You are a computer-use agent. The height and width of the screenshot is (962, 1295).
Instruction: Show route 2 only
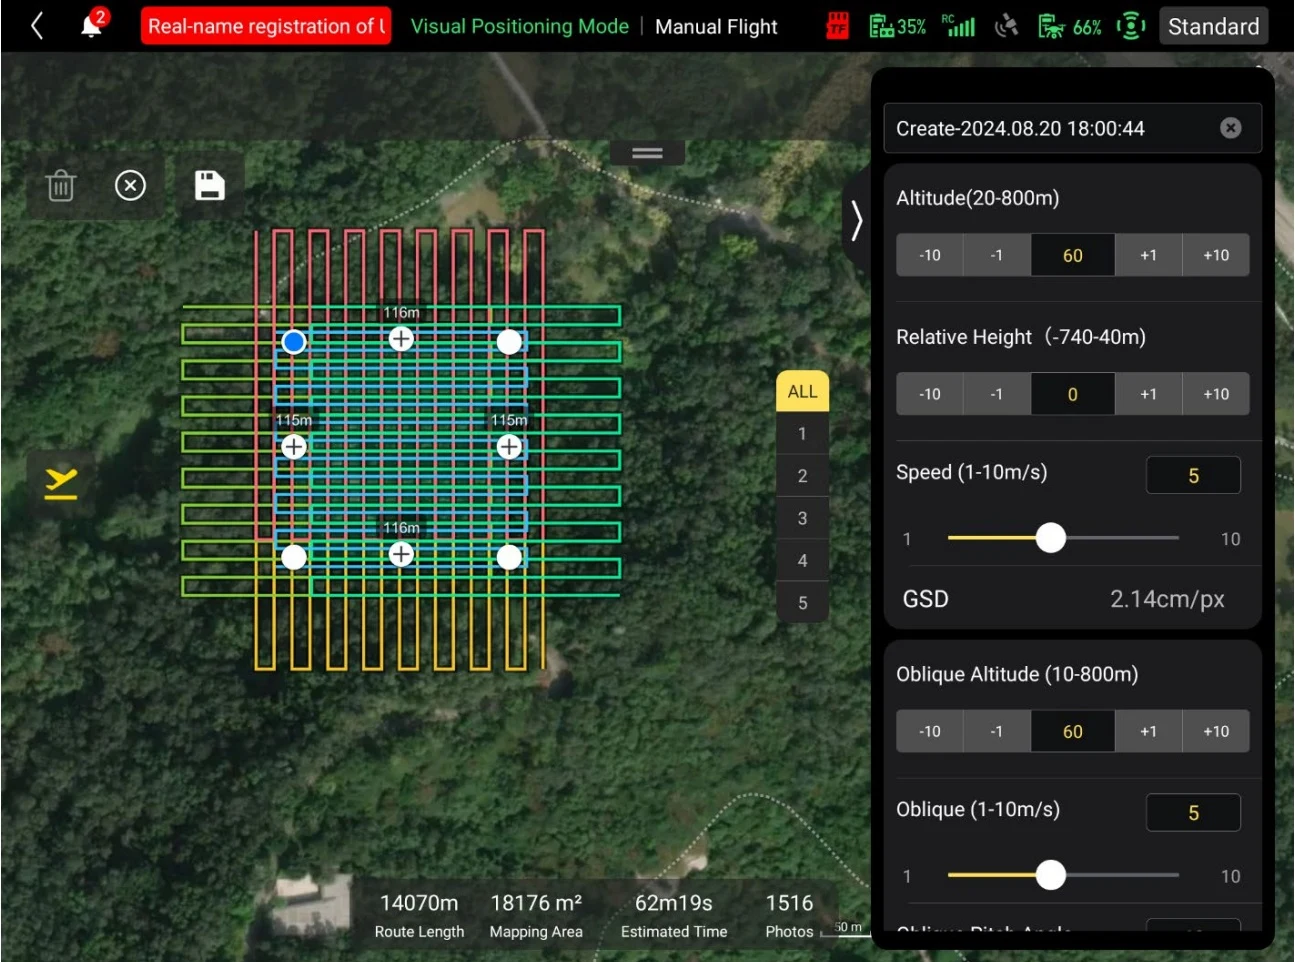802,476
